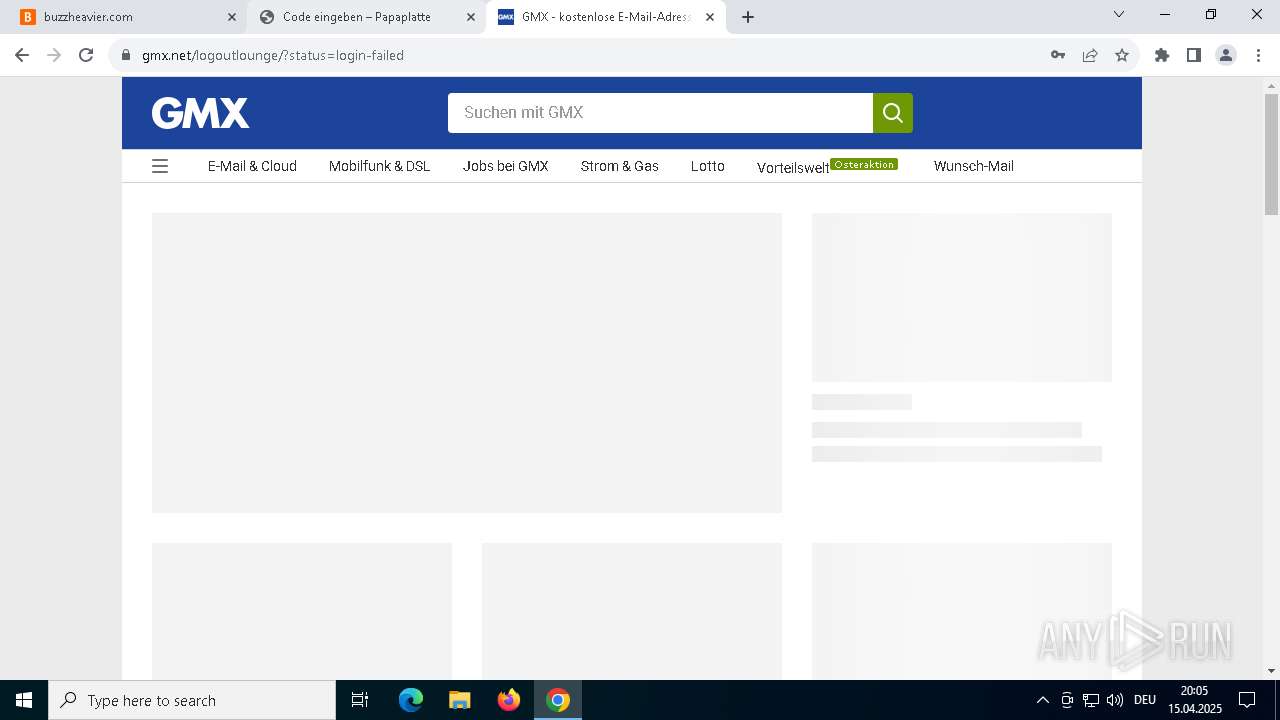This screenshot has height=720, width=1280.
Task: Click the GMX logo in header
Action: (x=200, y=113)
